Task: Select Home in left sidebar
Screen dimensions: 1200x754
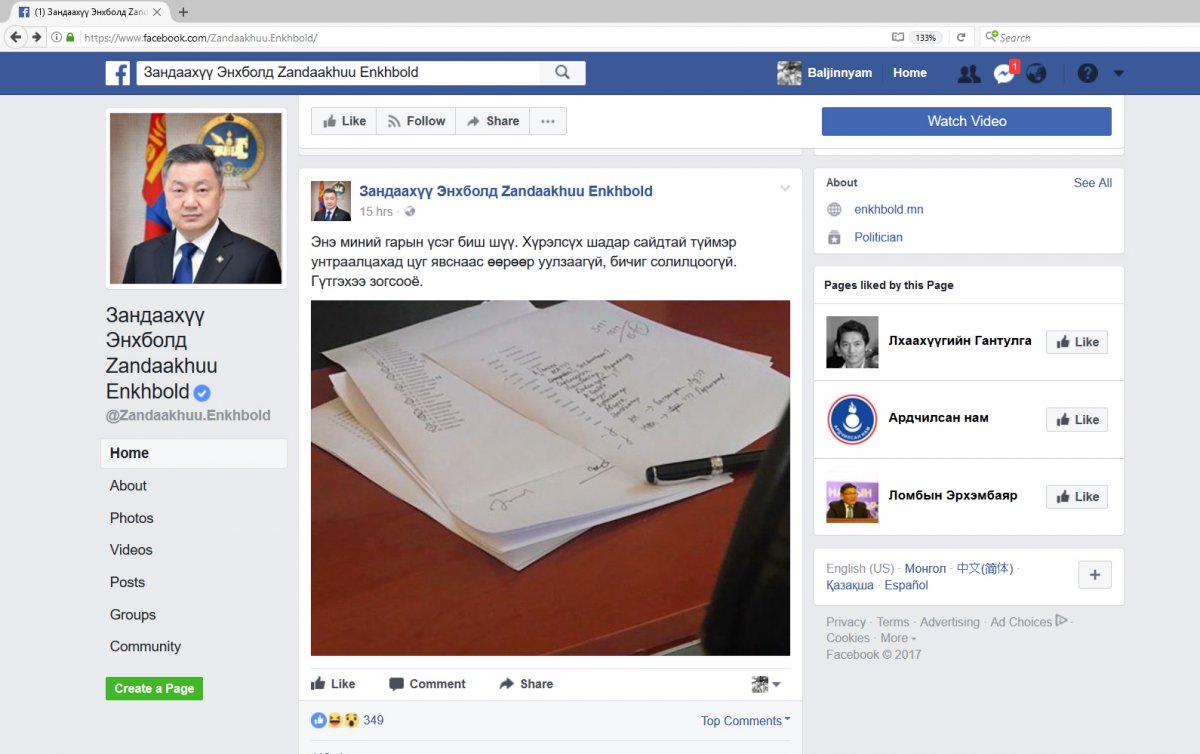Action: point(194,453)
